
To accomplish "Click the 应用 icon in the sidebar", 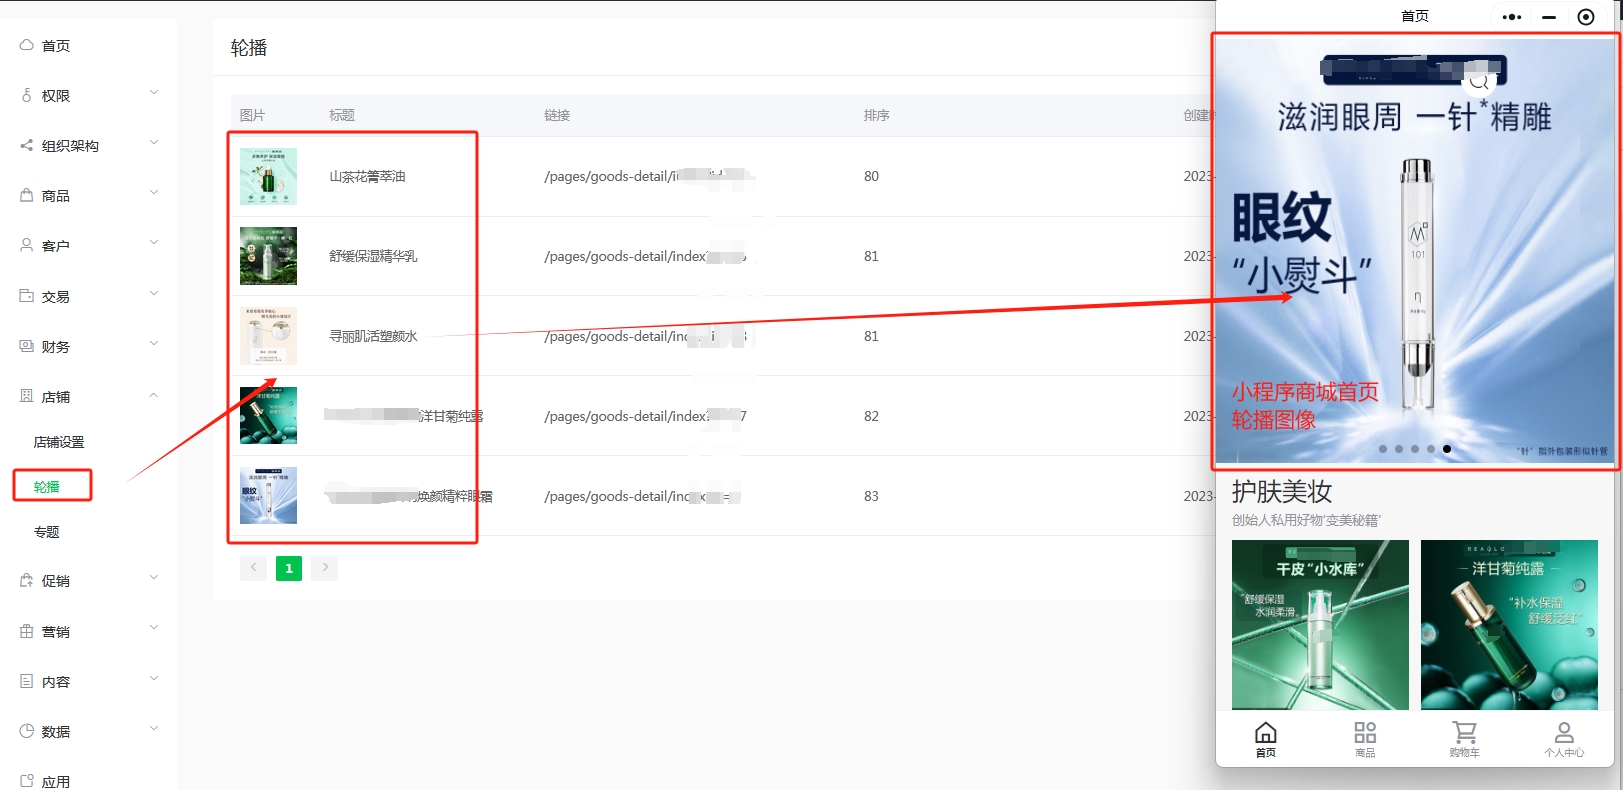I will pyautogui.click(x=27, y=781).
